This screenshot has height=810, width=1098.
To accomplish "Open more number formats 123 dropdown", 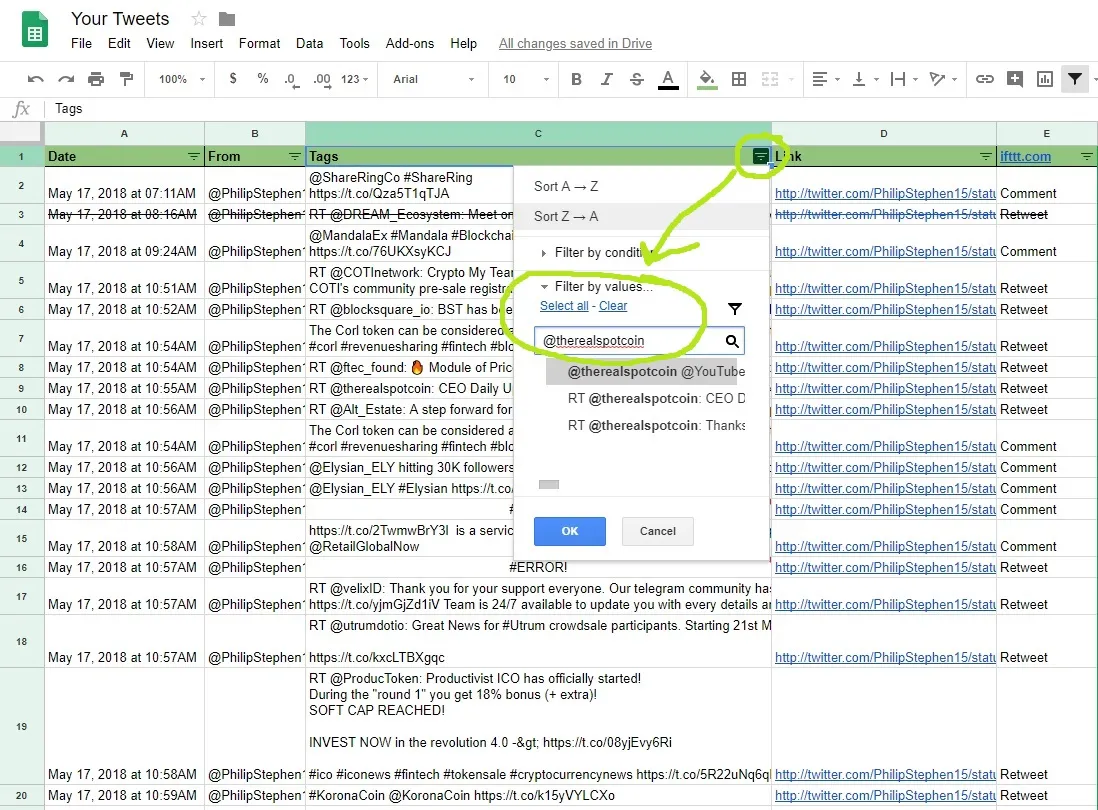I will [x=354, y=79].
